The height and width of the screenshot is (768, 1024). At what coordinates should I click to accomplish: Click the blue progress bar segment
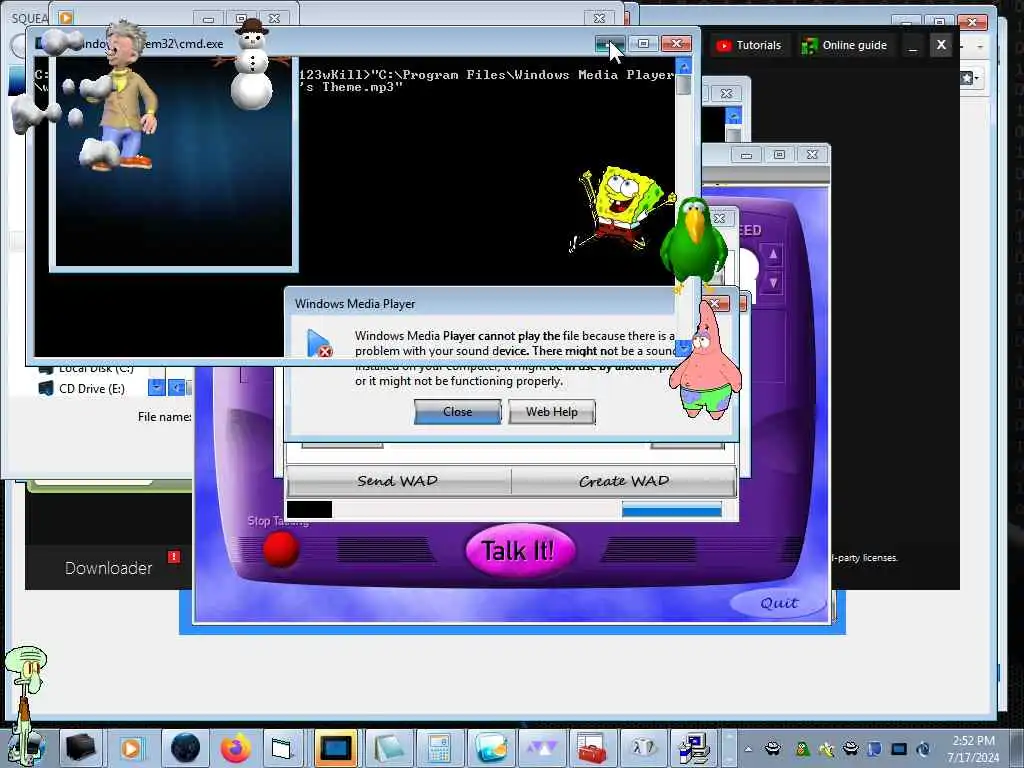pos(671,509)
